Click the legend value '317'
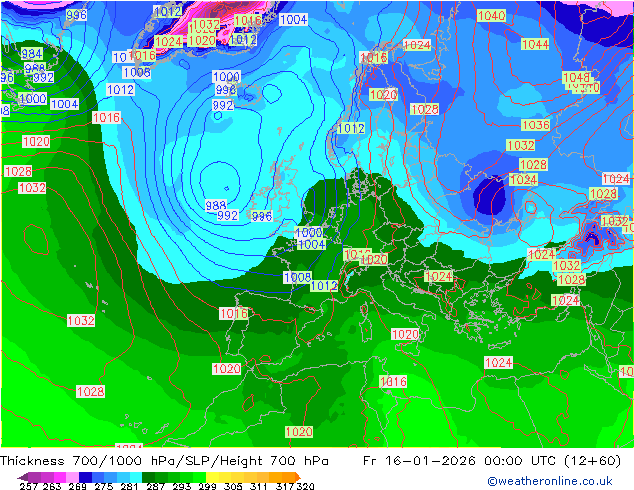The image size is (634, 490). pyautogui.click(x=285, y=486)
